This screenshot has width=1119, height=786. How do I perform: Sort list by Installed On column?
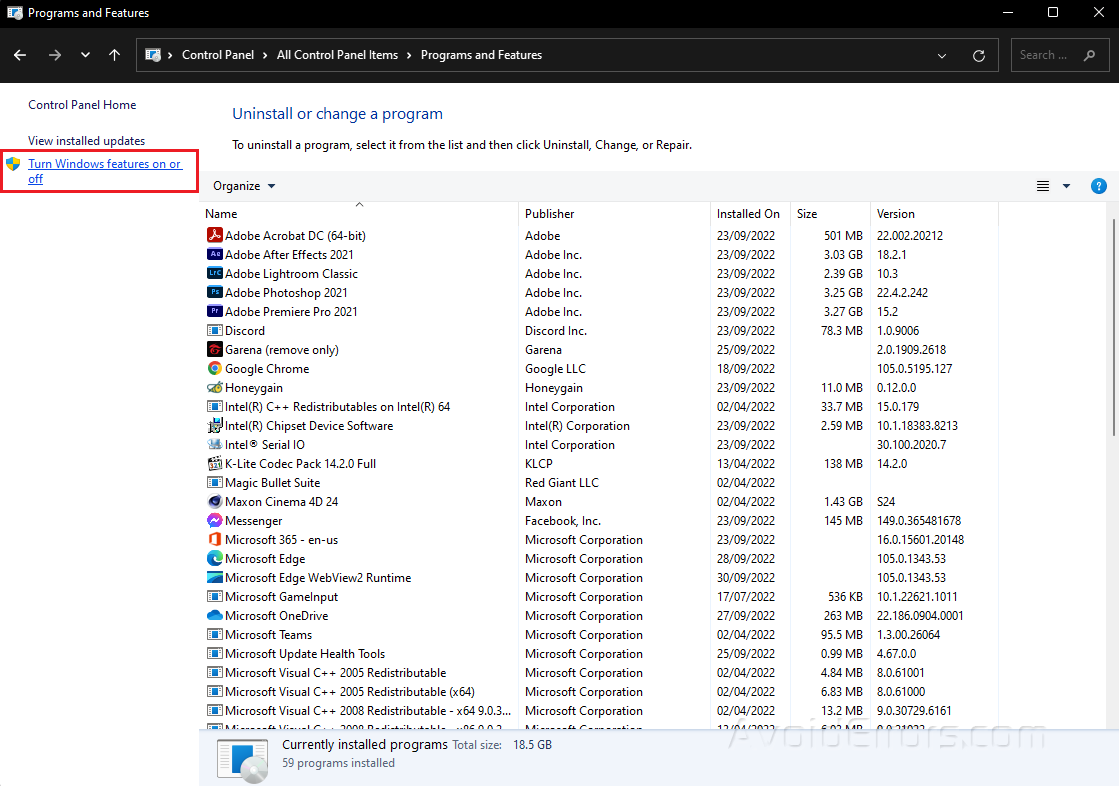(747, 214)
